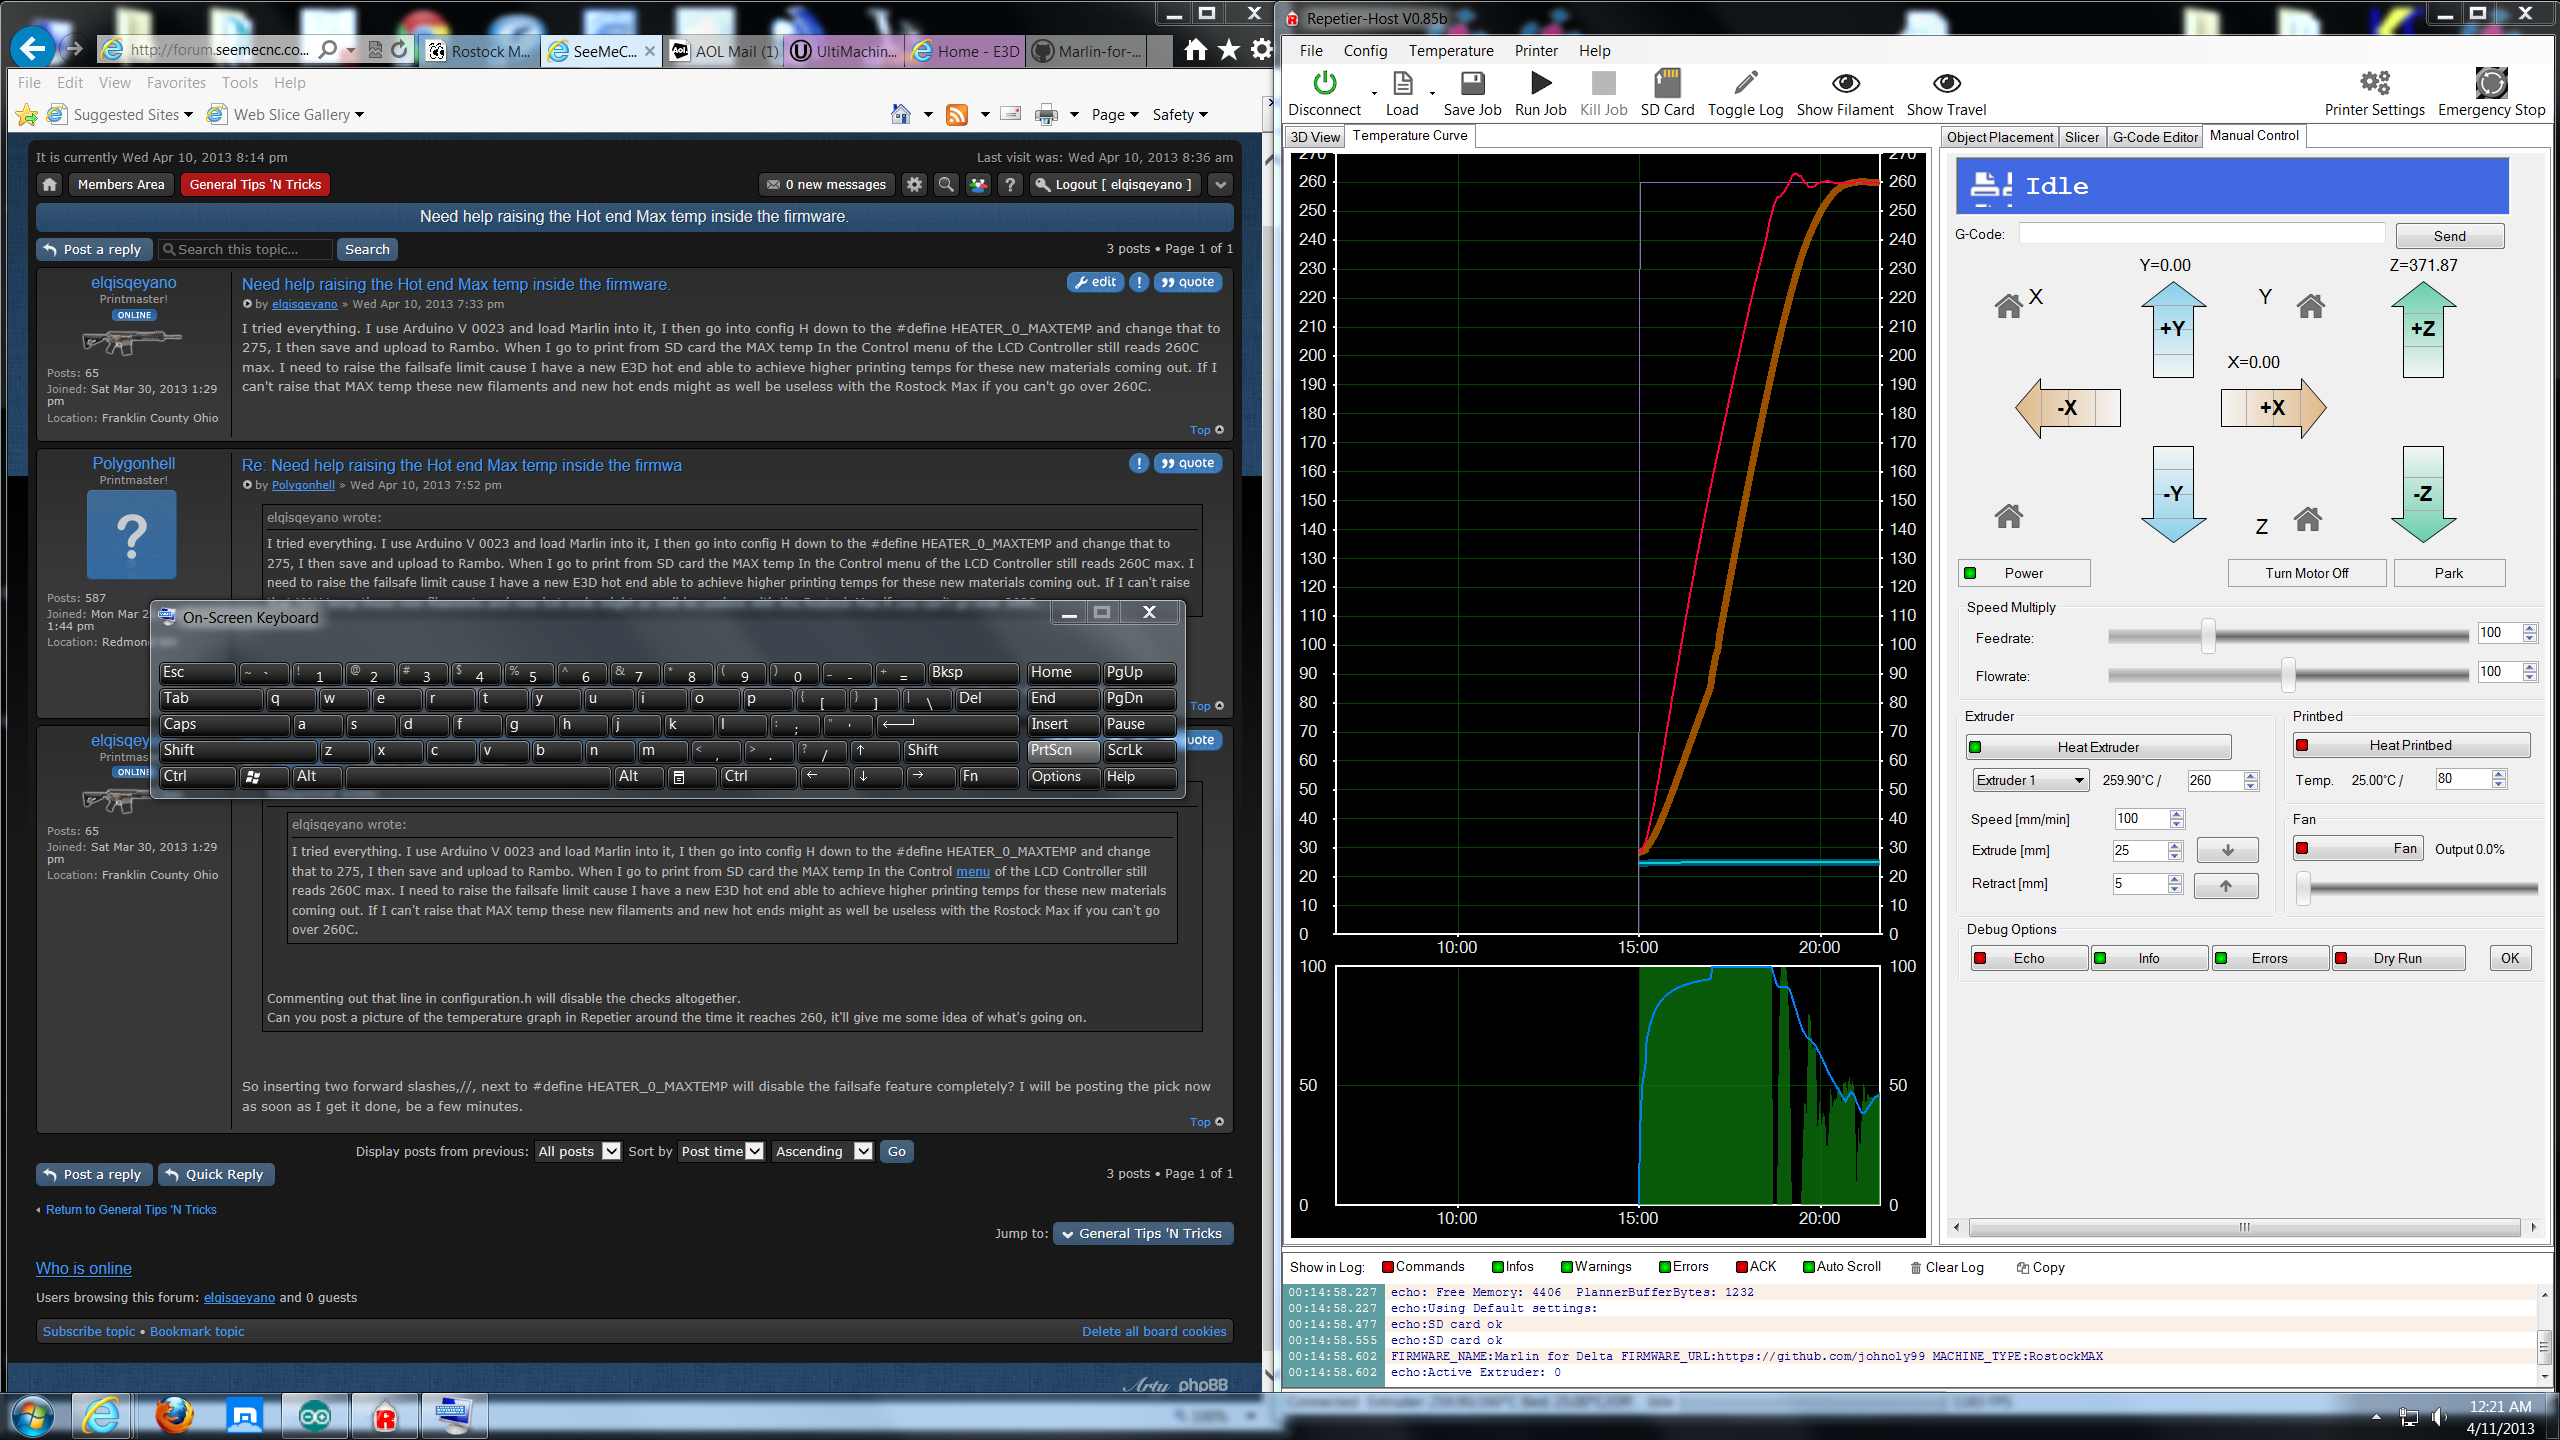Toggle the Heat Extruder button

click(x=2098, y=747)
